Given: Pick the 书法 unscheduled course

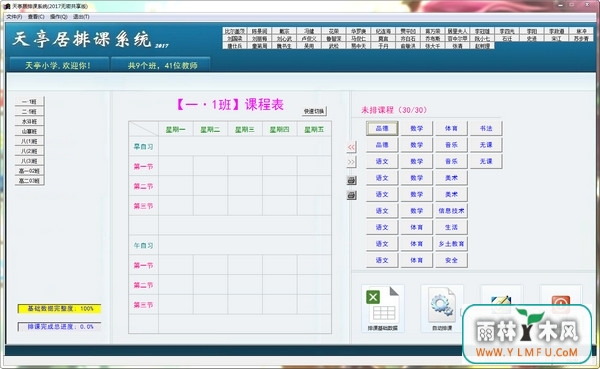Looking at the screenshot, I should (486, 128).
